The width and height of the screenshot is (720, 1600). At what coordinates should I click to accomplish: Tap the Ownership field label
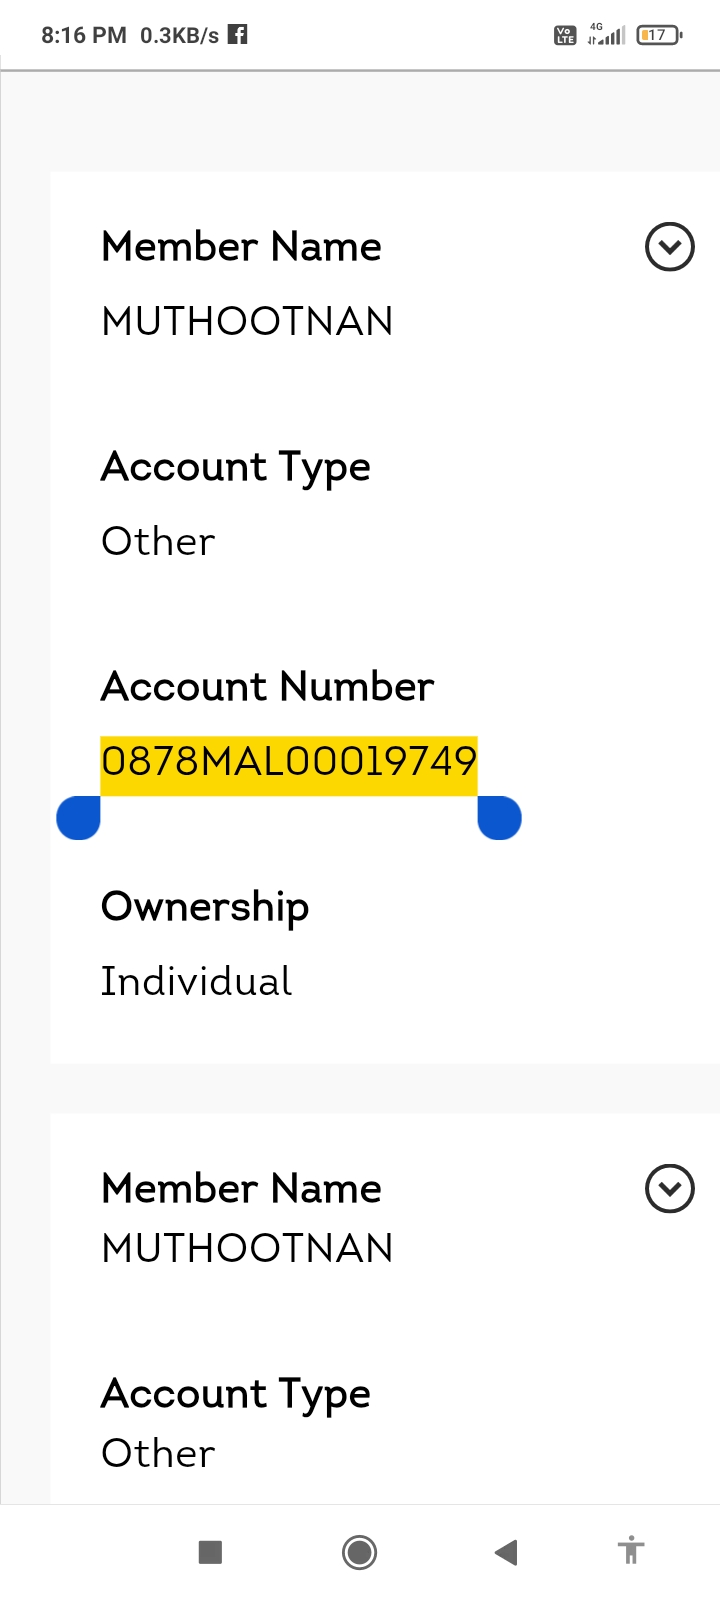point(205,907)
